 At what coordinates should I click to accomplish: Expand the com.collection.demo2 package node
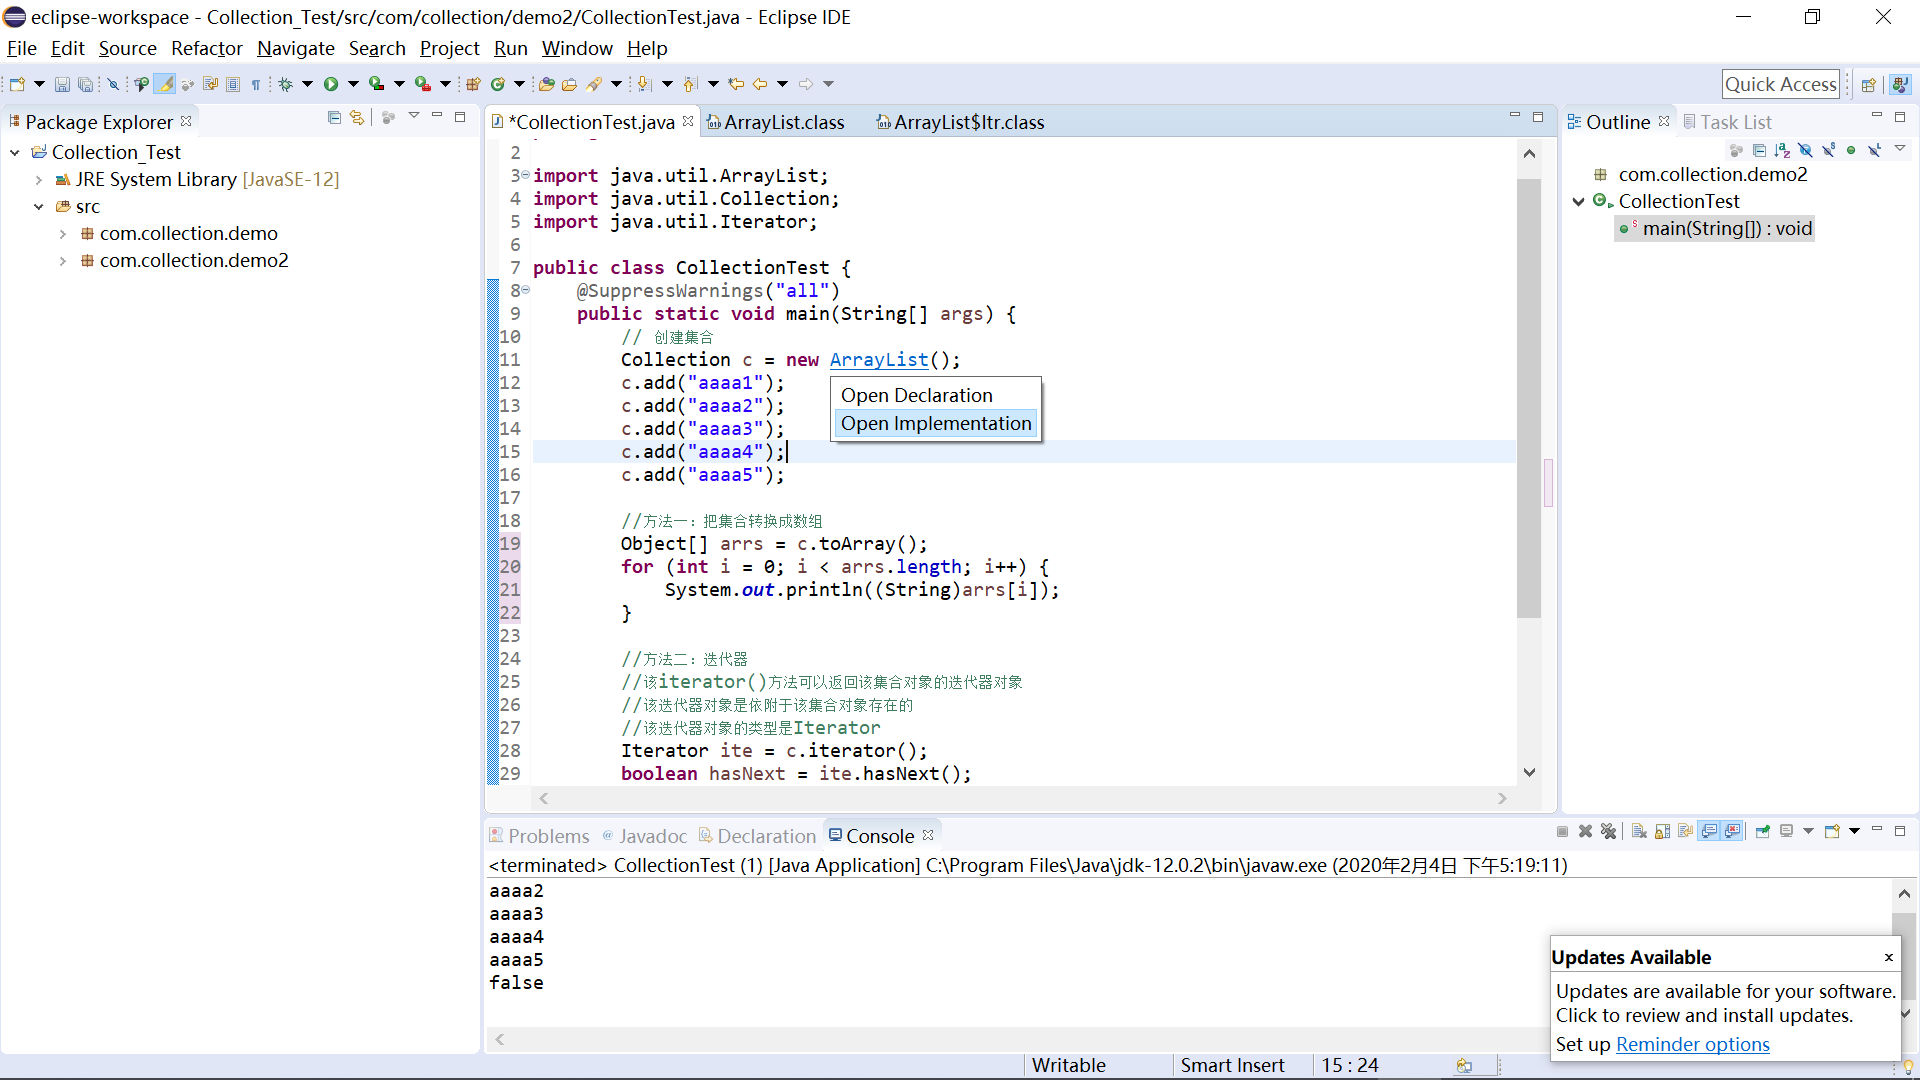(62, 261)
